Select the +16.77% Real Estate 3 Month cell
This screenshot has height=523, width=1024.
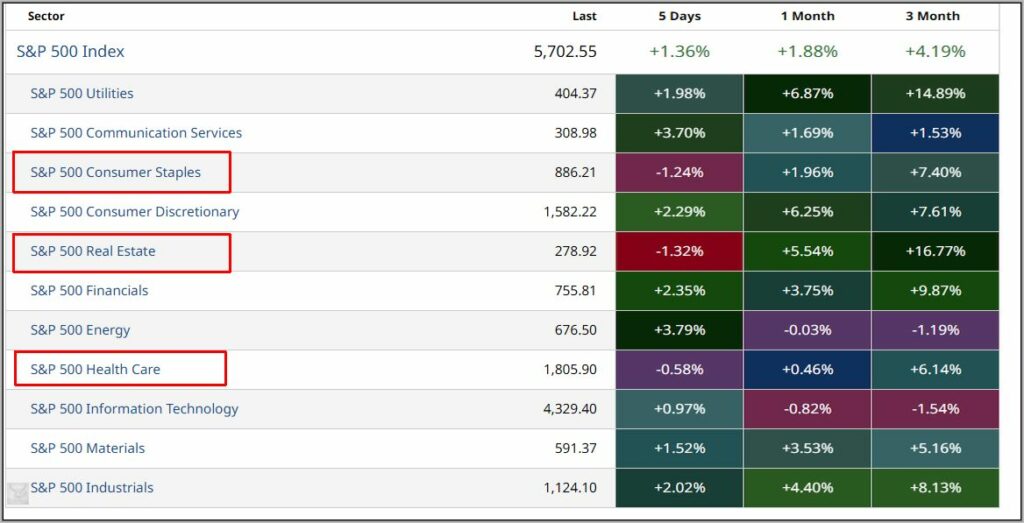(935, 251)
